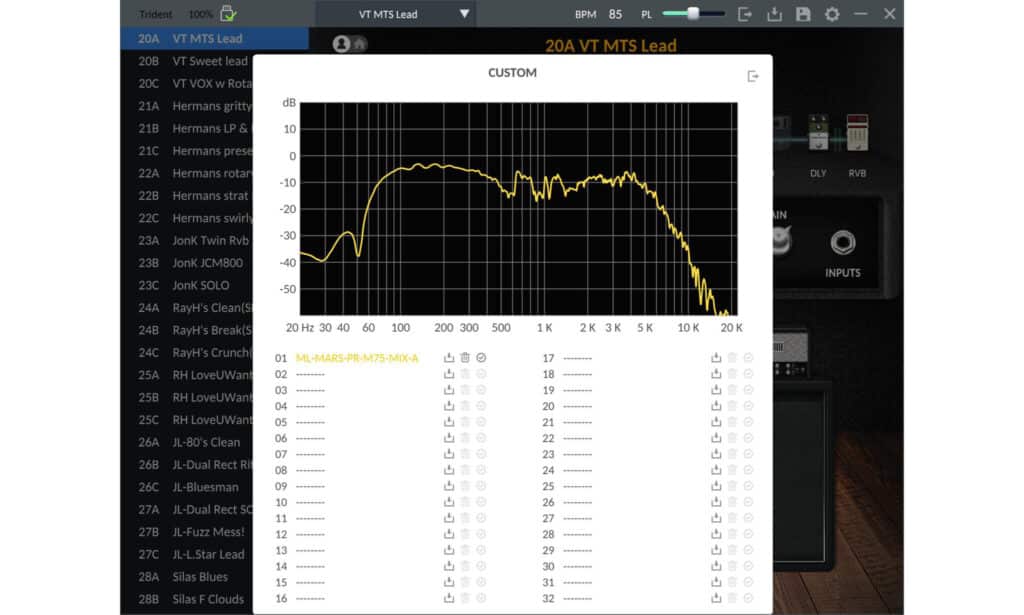1024x615 pixels.
Task: Import an IR file into slot 11
Action: tap(449, 518)
